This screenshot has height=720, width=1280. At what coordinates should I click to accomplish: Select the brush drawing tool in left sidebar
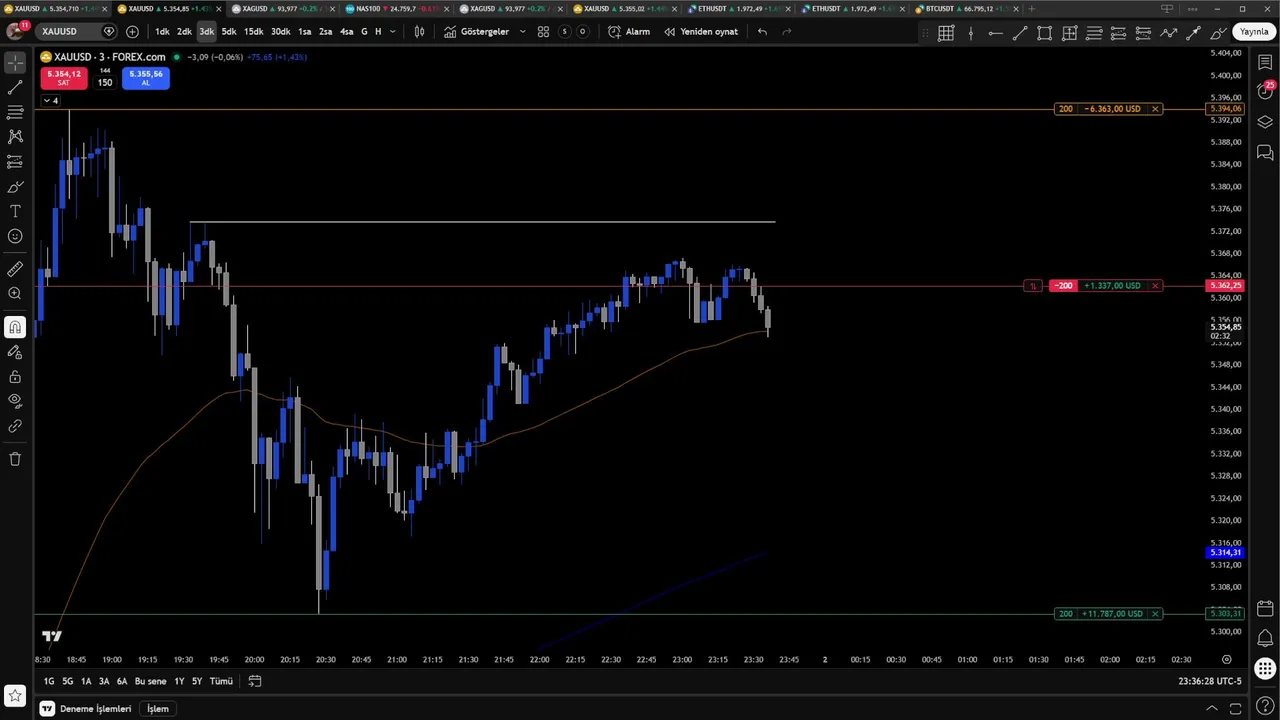(15, 187)
